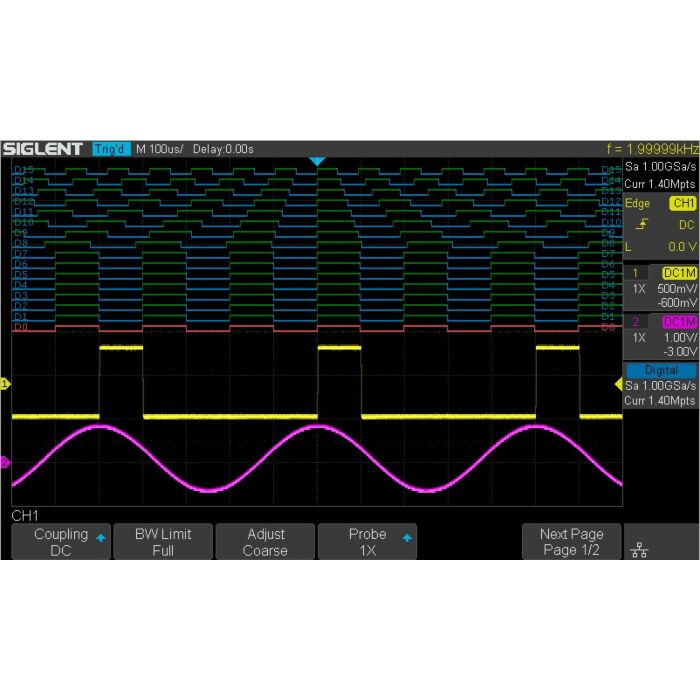Go to Next Page 1/2
This screenshot has height=700, width=700.
click(x=572, y=542)
